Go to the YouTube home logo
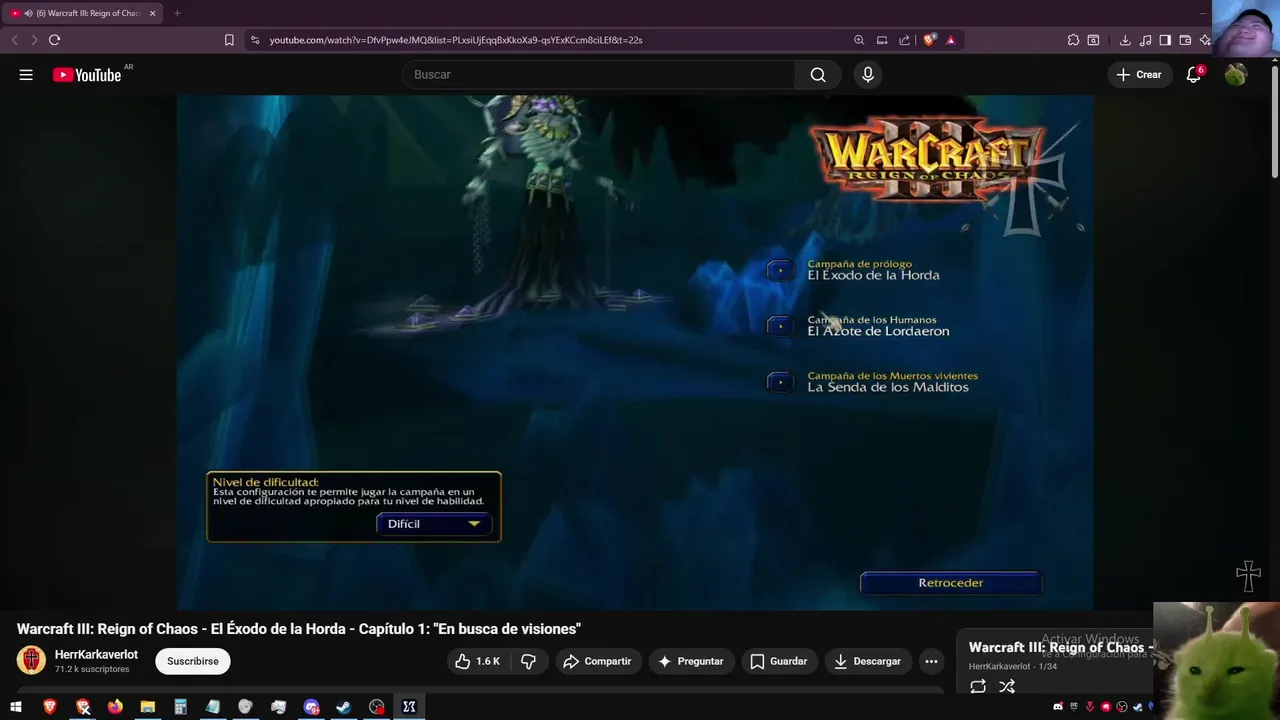This screenshot has width=1280, height=720. (87, 75)
